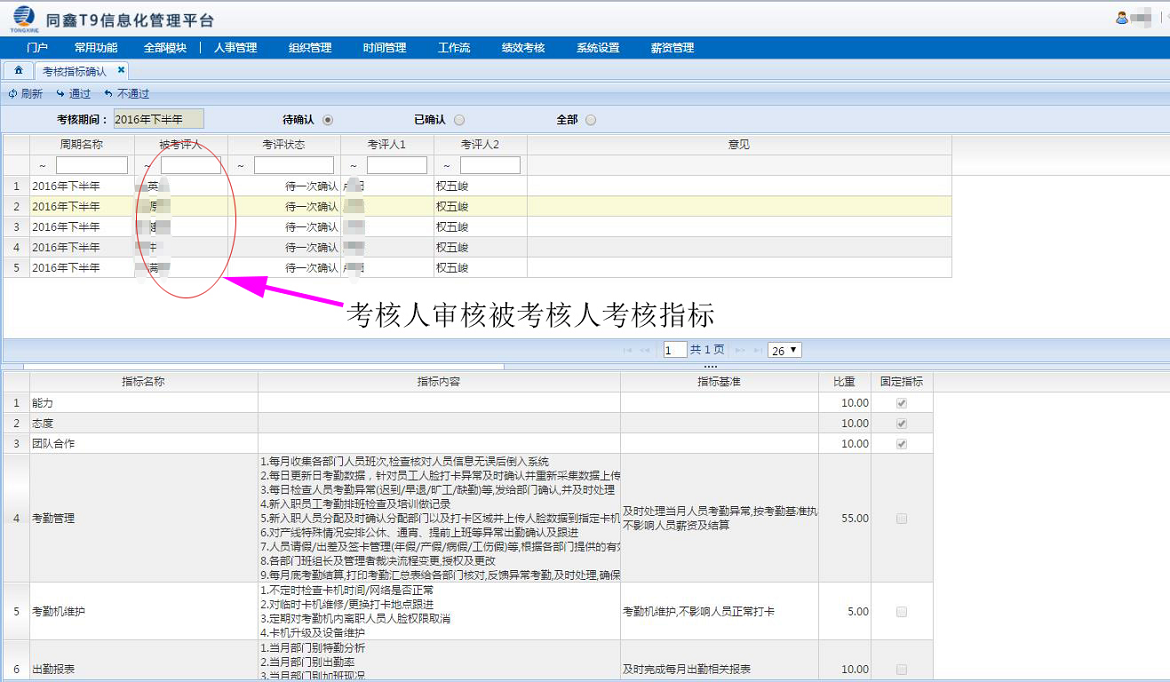Open the 人事管理 menu
Image resolution: width=1170 pixels, height=682 pixels.
tap(235, 48)
